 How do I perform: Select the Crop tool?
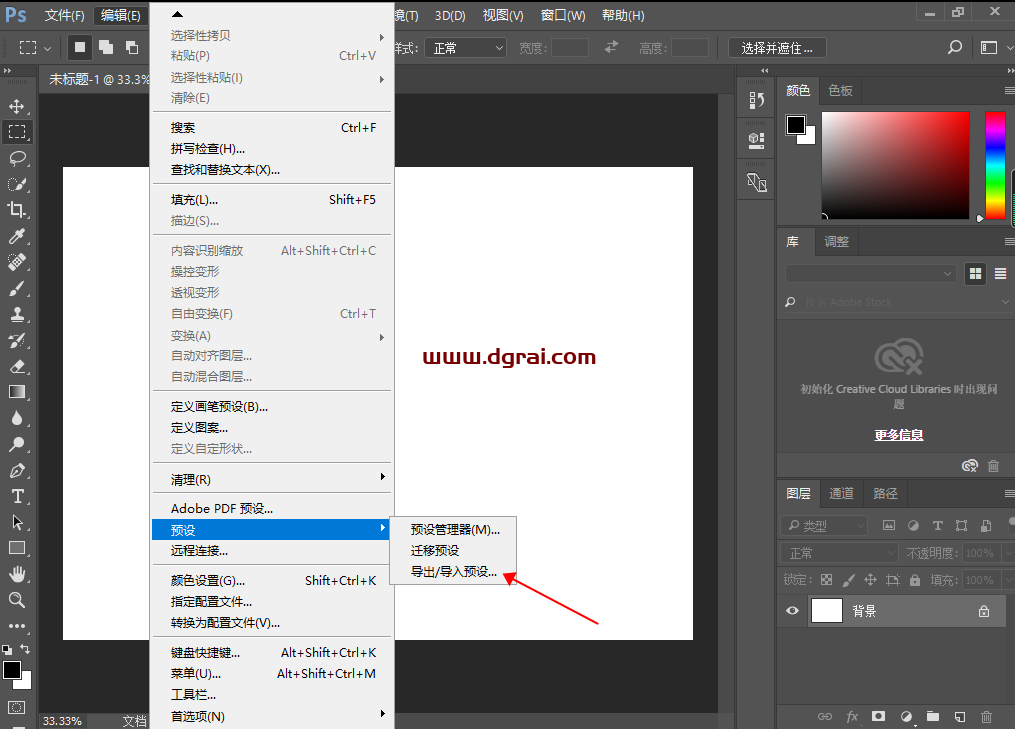click(x=18, y=210)
